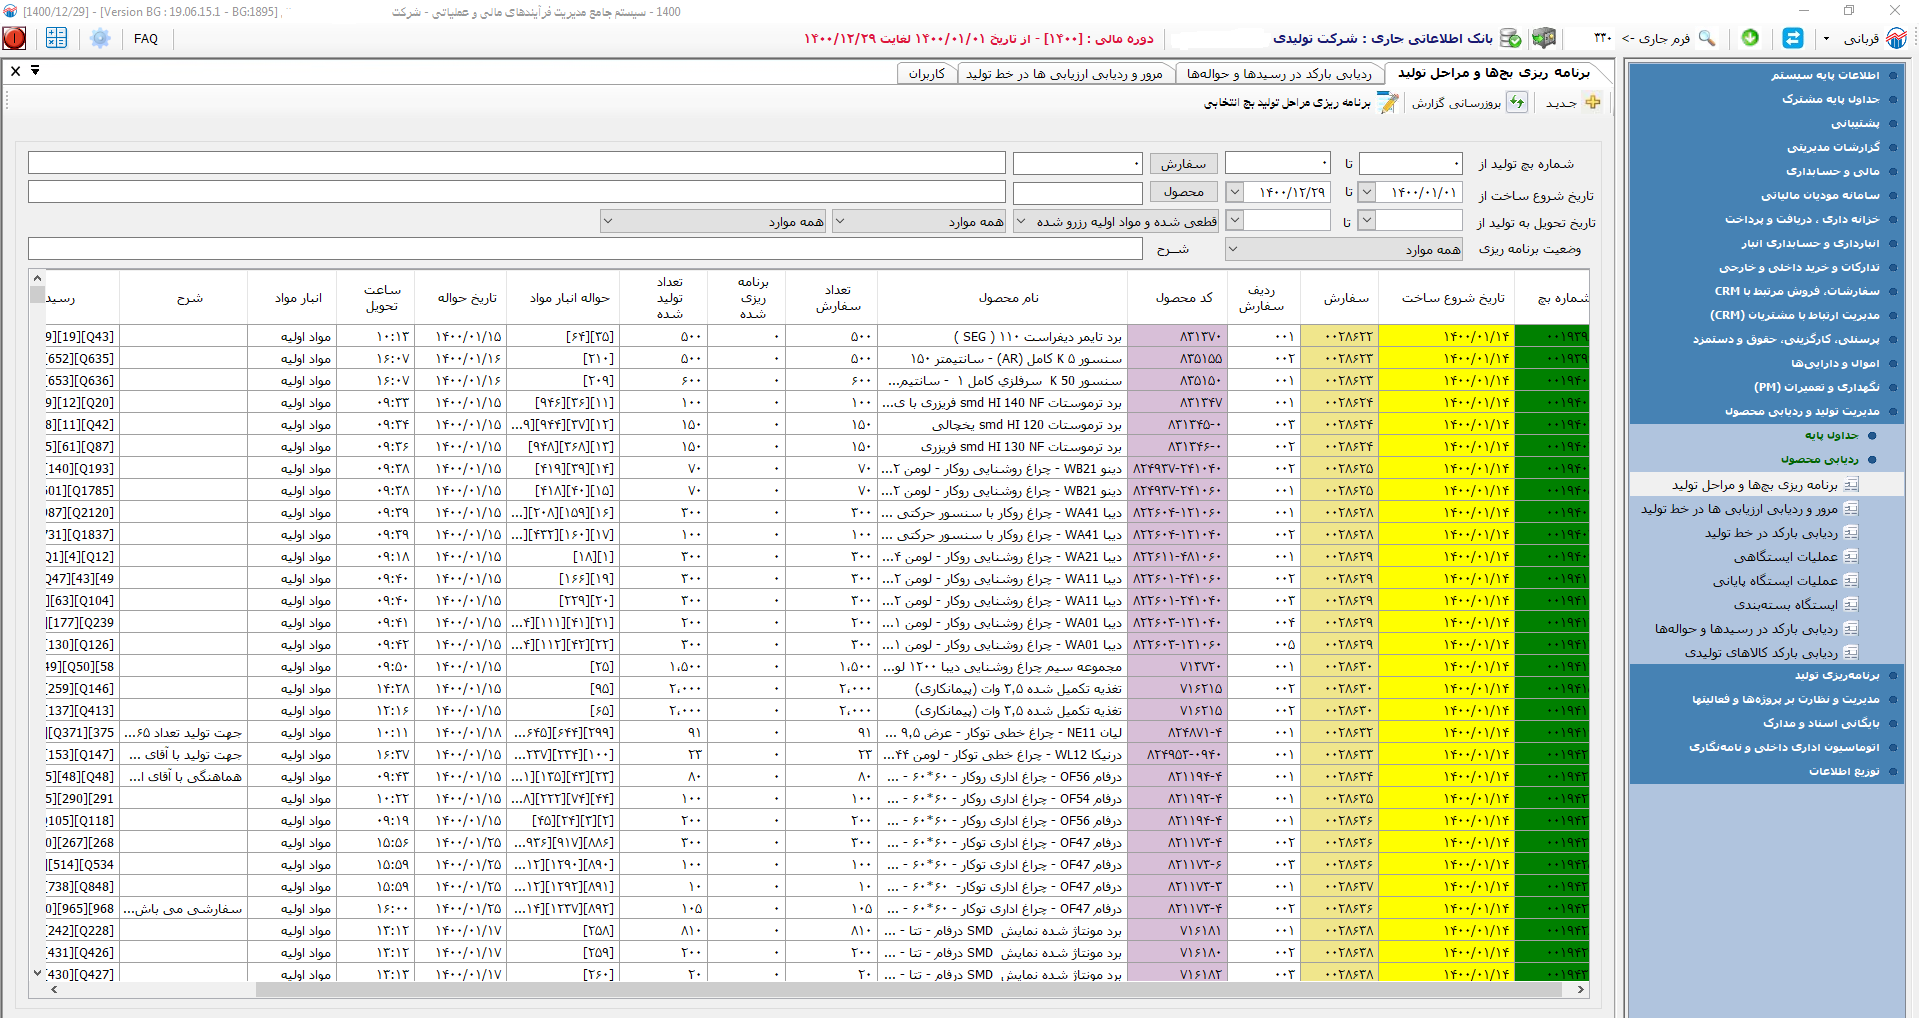Open the leftmost همه موارد combo box
This screenshot has height=1018, width=1919.
[x=713, y=222]
